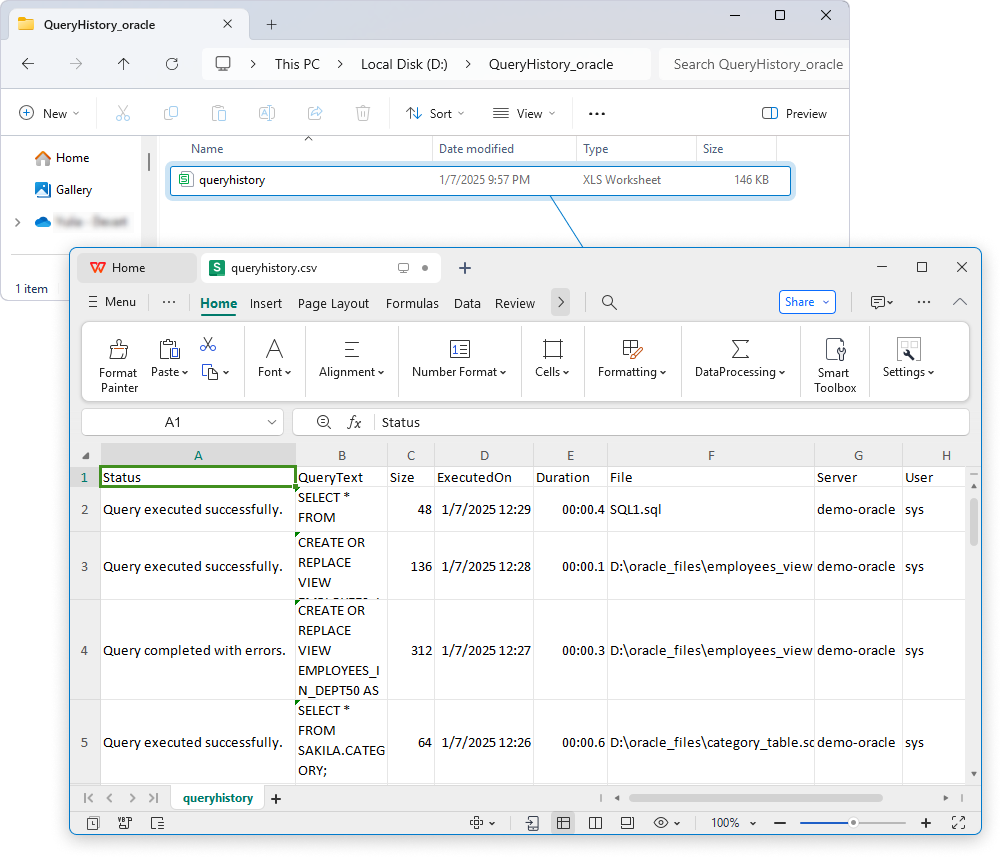Click the Back arrow in Explorer
The image size is (1002, 859).
click(27, 64)
